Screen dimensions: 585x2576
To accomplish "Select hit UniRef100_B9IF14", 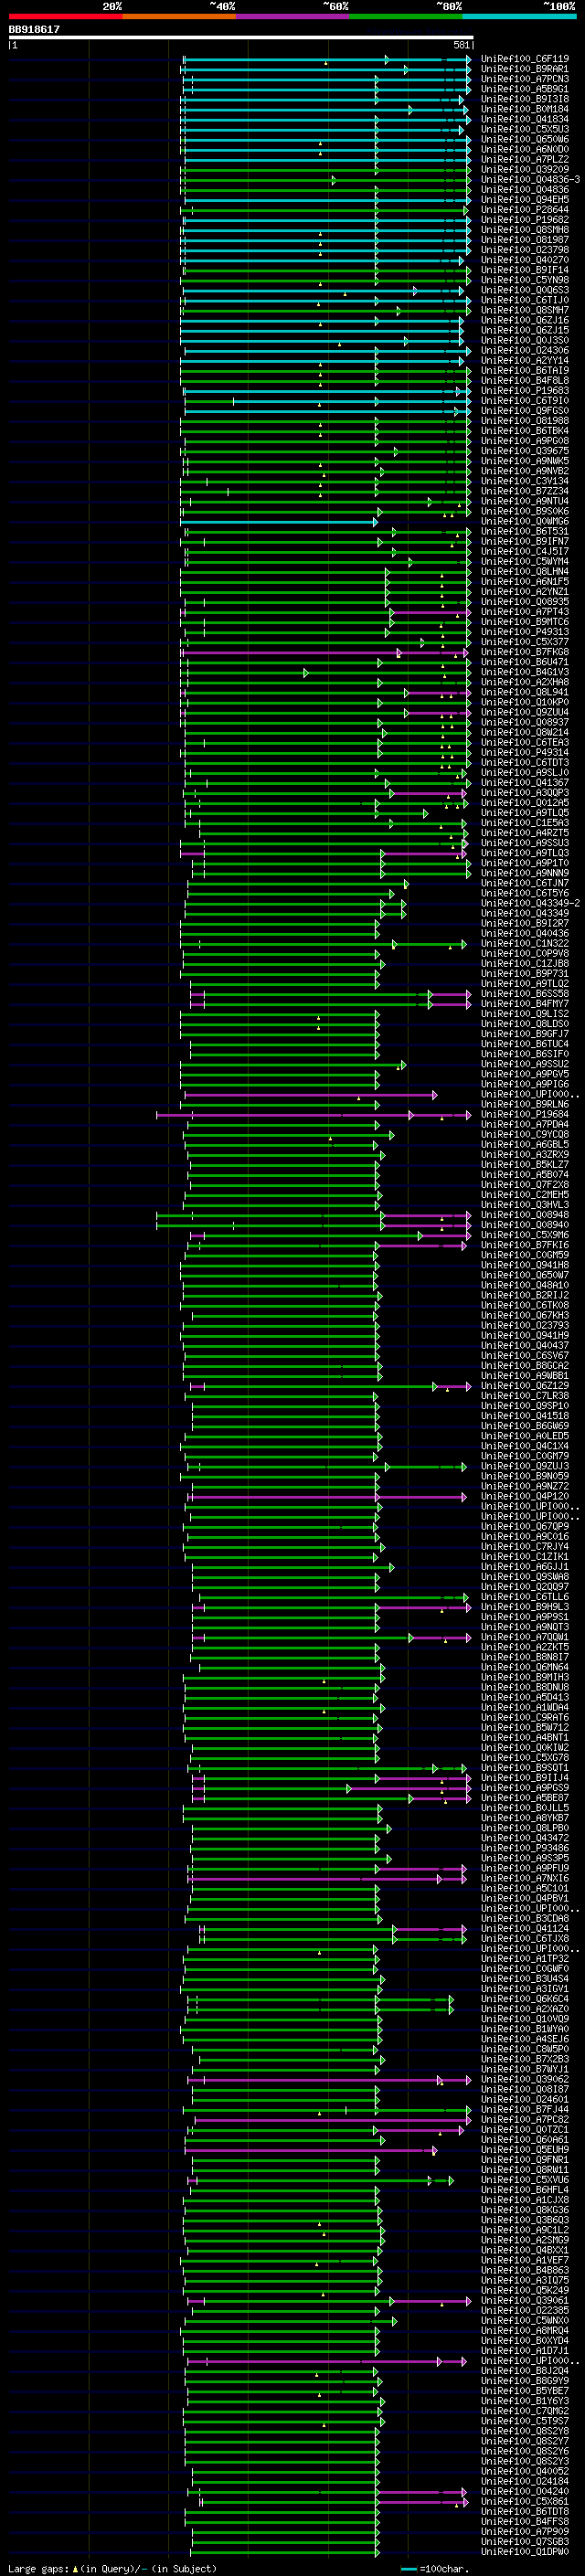I will pos(525,270).
